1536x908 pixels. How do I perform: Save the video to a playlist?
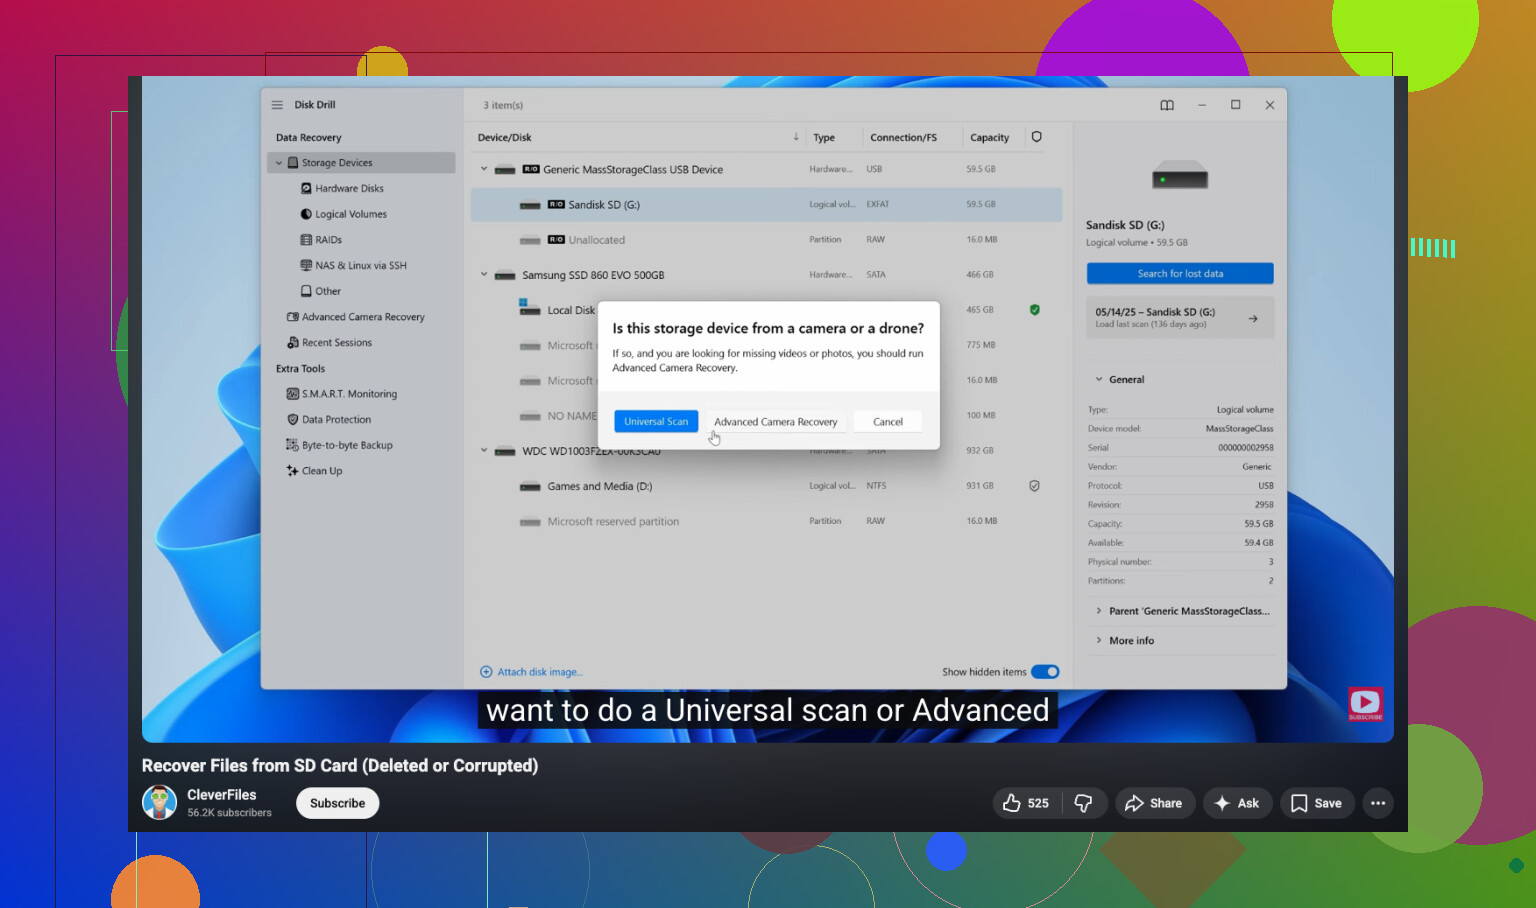[1318, 803]
